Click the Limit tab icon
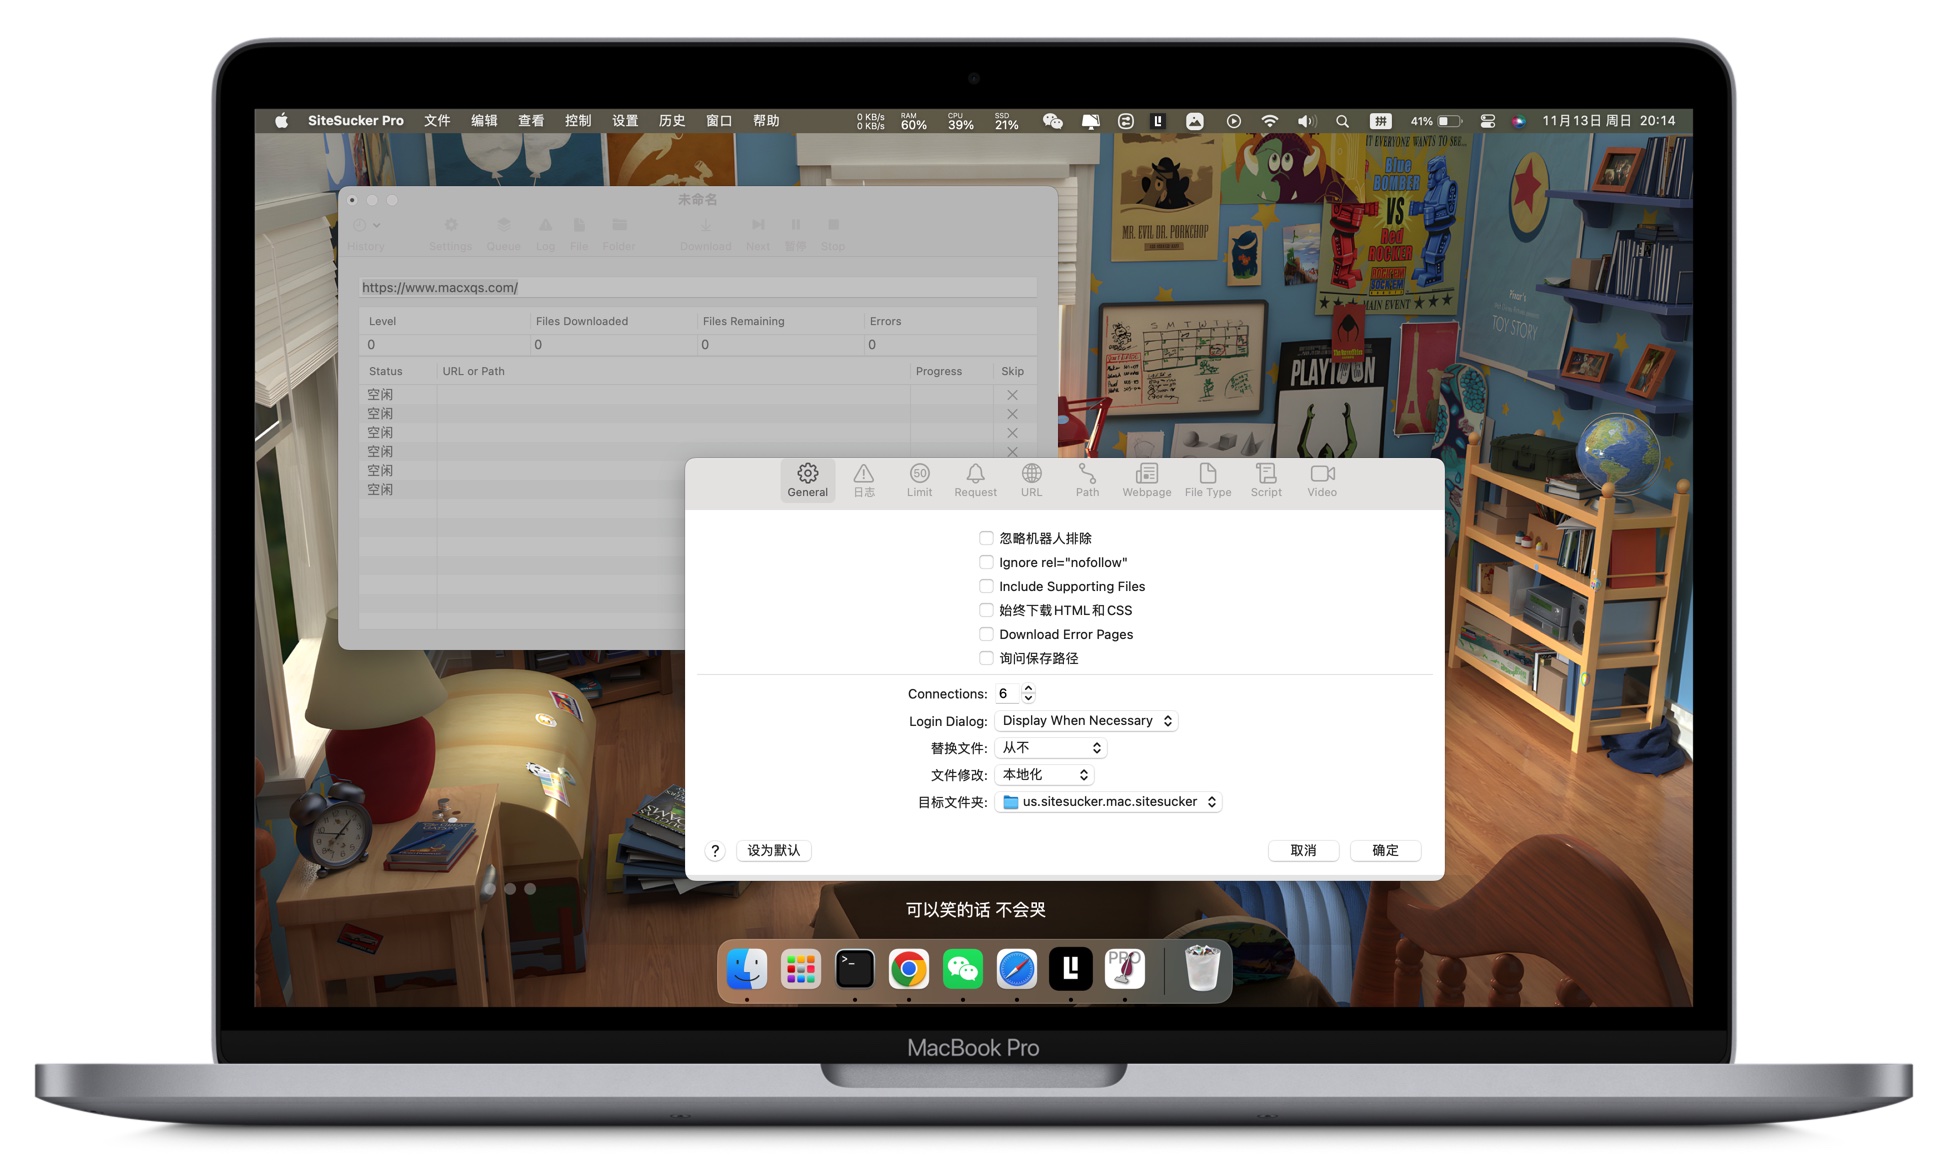Image resolution: width=1950 pixels, height=1170 pixels. [918, 479]
